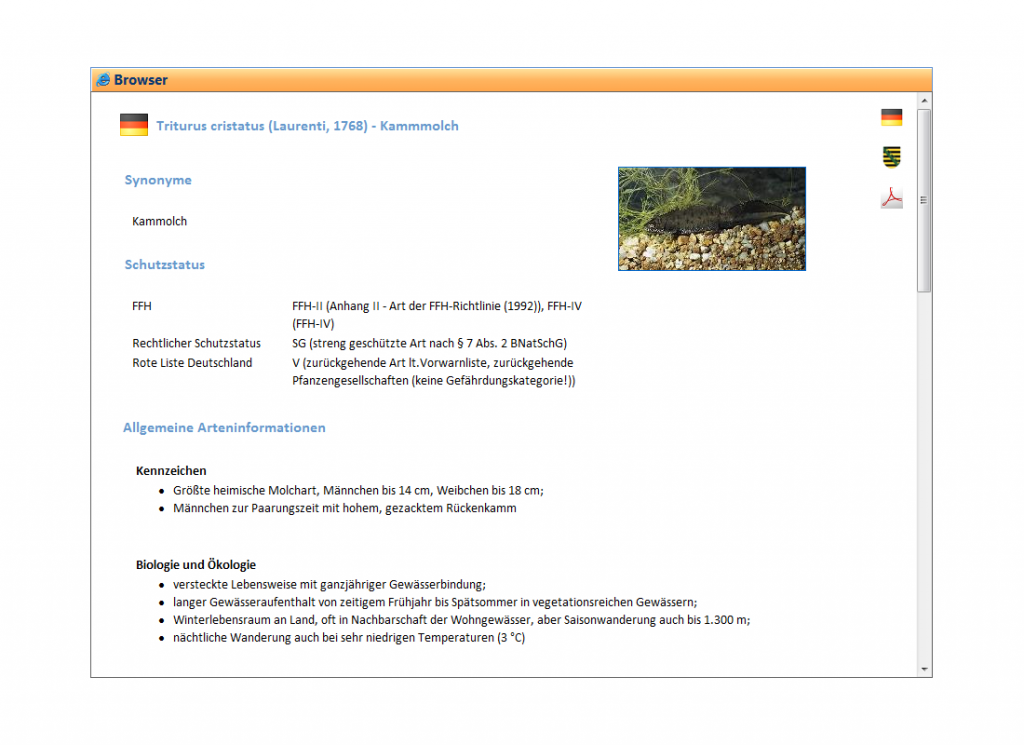Click the 'Größte heimische Molchart' bullet

coord(359,490)
